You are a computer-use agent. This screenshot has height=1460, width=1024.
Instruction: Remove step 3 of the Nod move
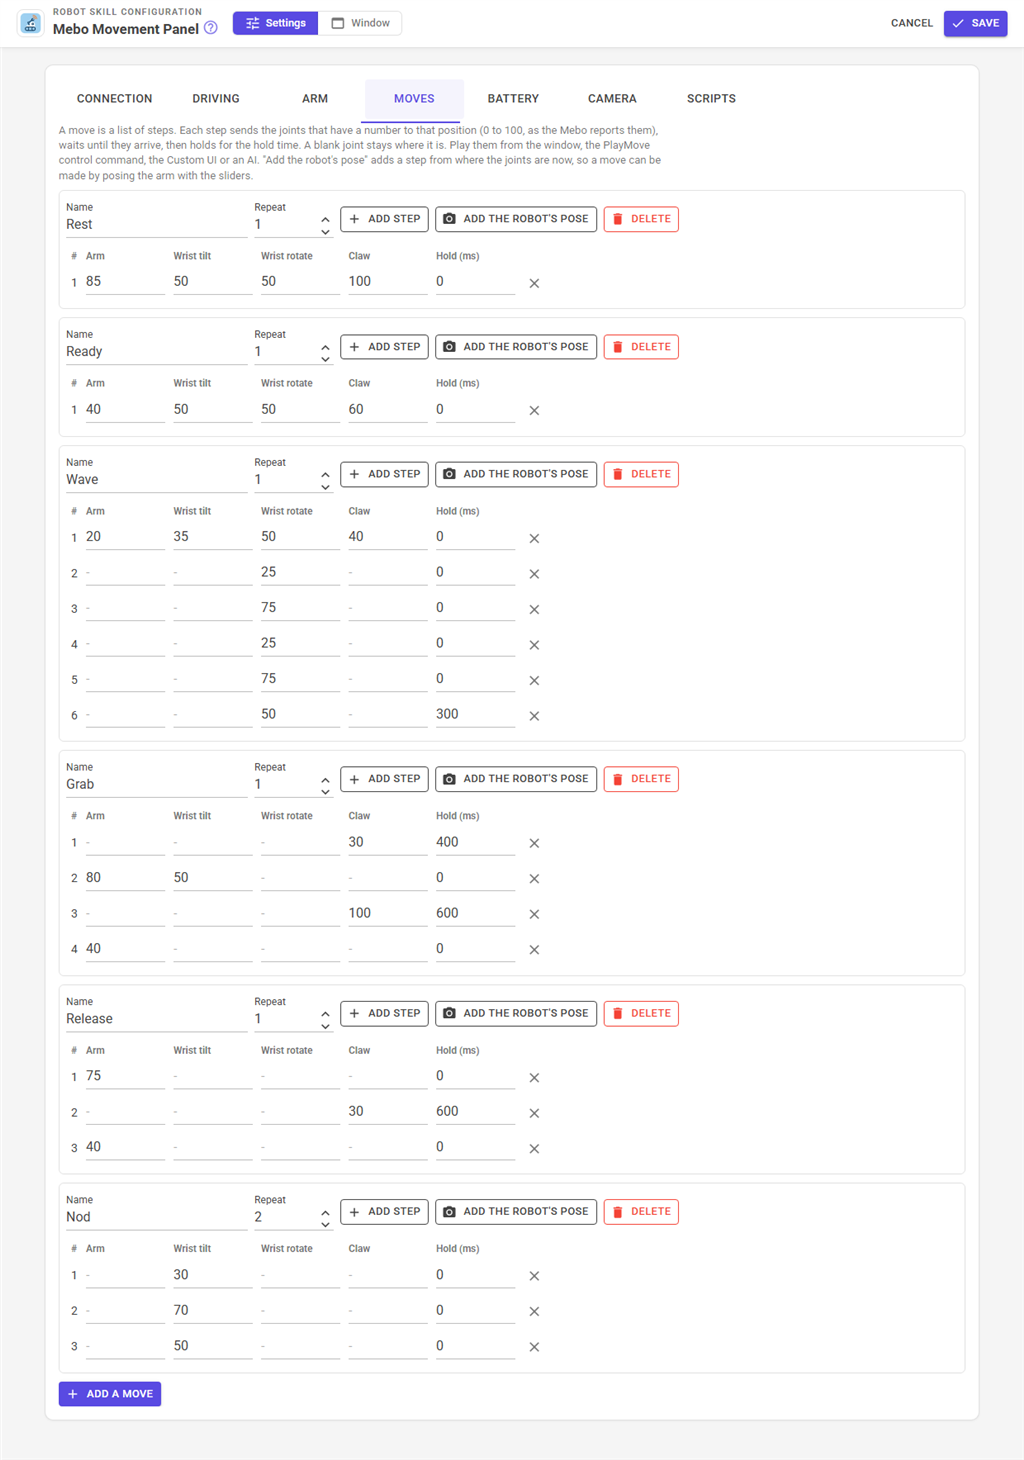[x=534, y=1347]
